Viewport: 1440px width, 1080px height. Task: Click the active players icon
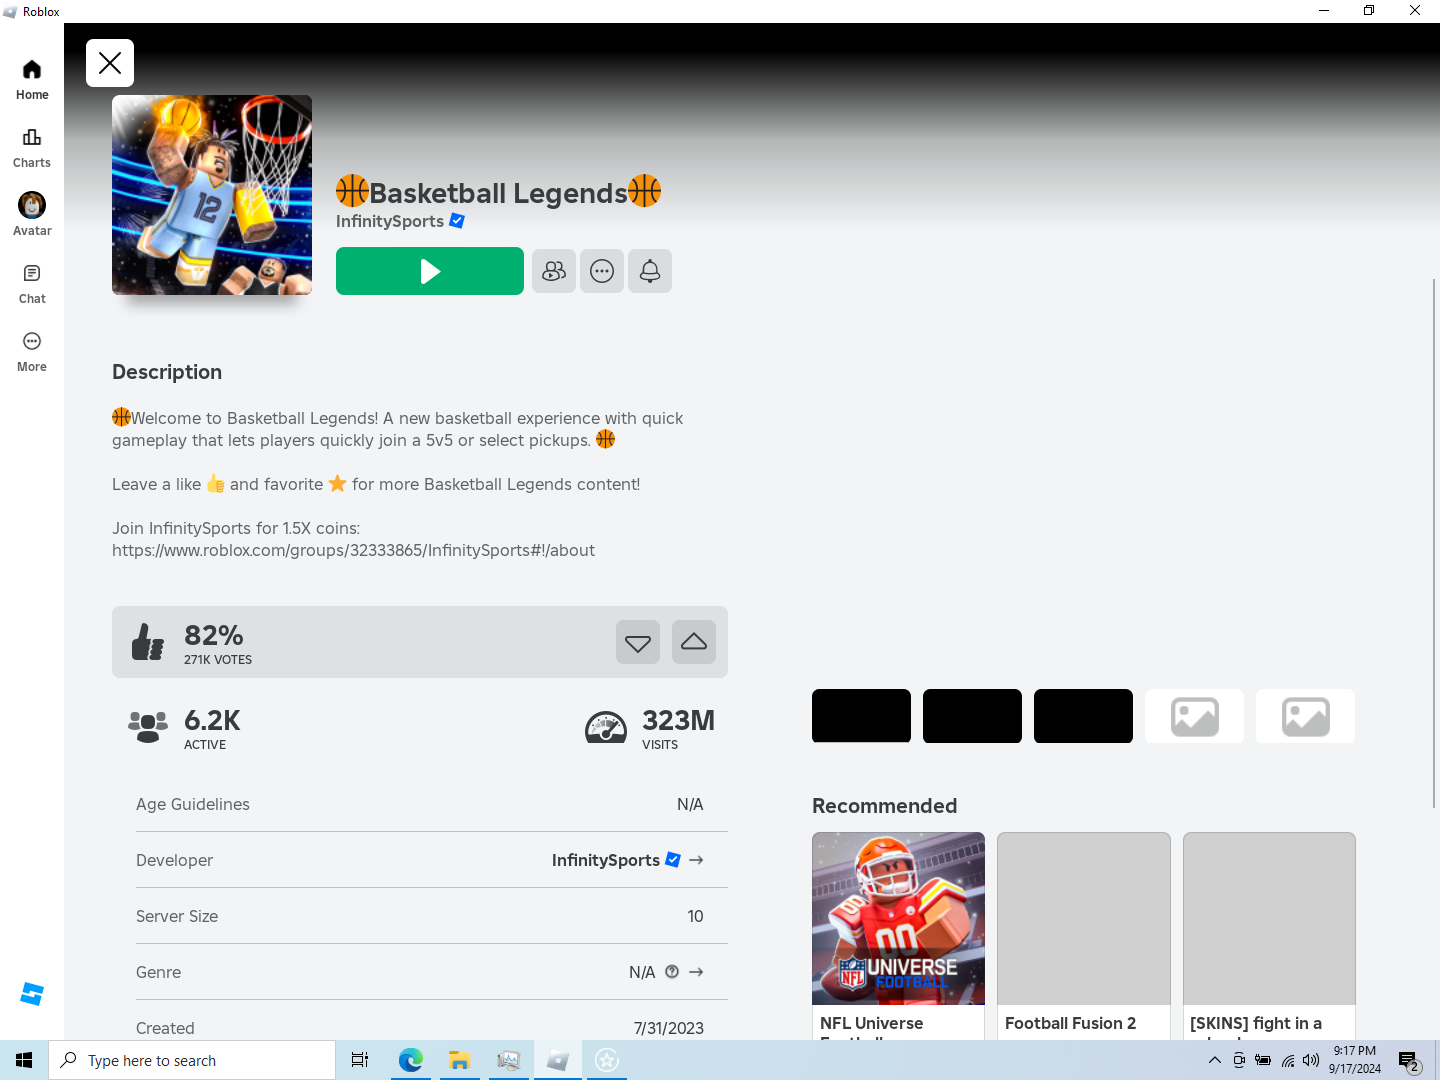(148, 727)
